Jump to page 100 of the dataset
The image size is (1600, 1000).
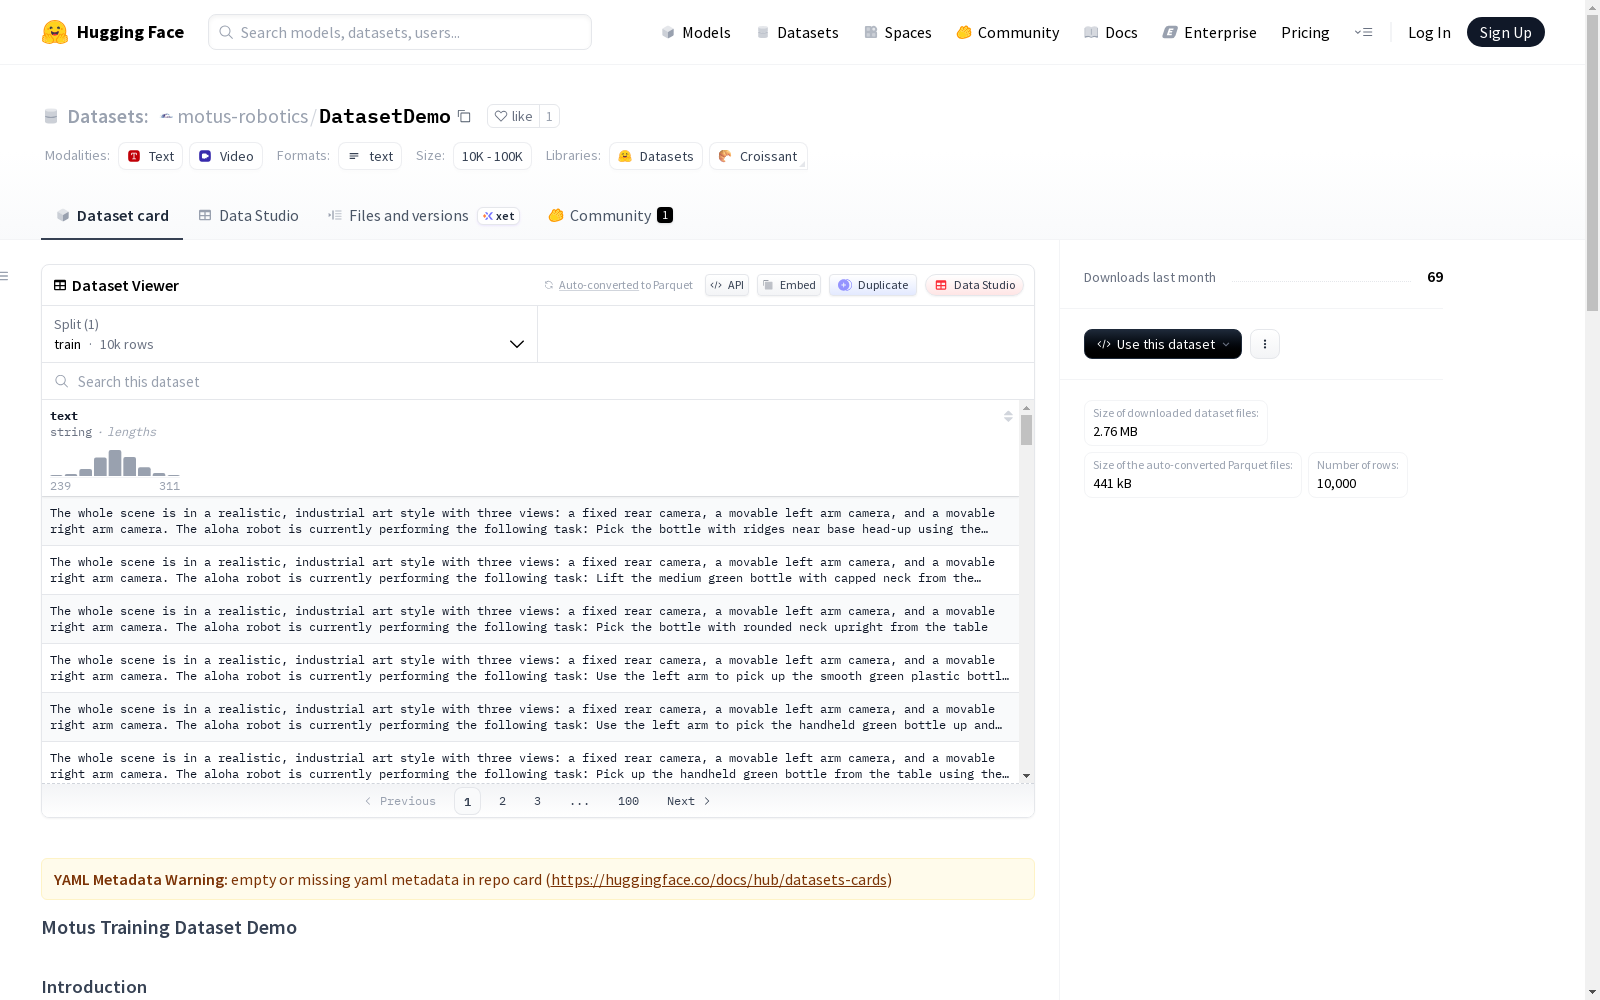click(628, 801)
